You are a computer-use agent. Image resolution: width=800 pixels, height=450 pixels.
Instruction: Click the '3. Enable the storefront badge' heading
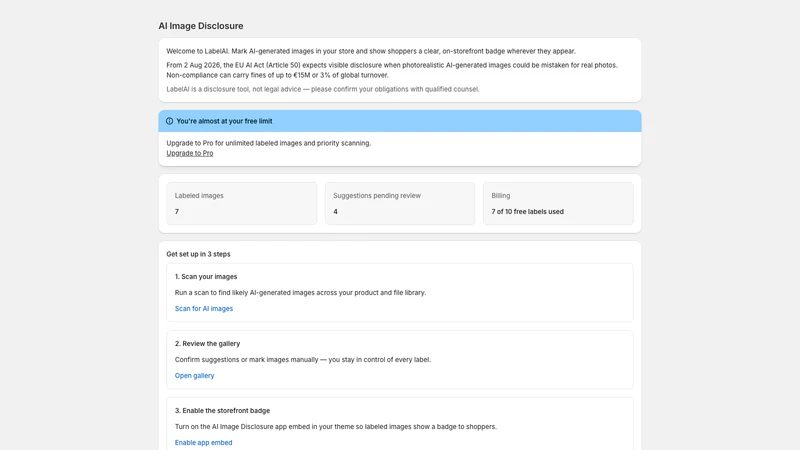(222, 410)
